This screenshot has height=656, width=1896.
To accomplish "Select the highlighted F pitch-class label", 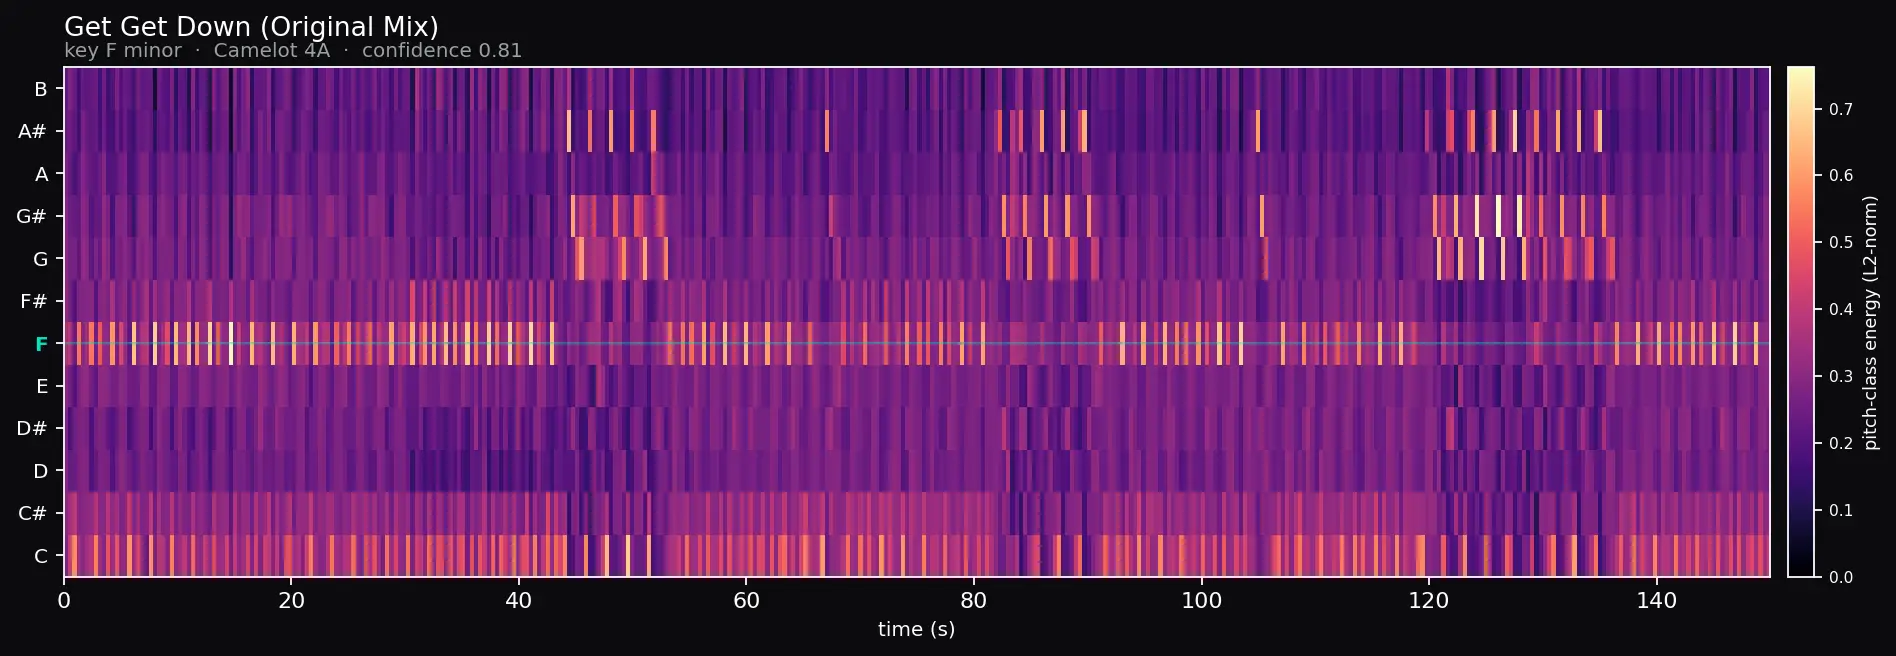I will [41, 344].
